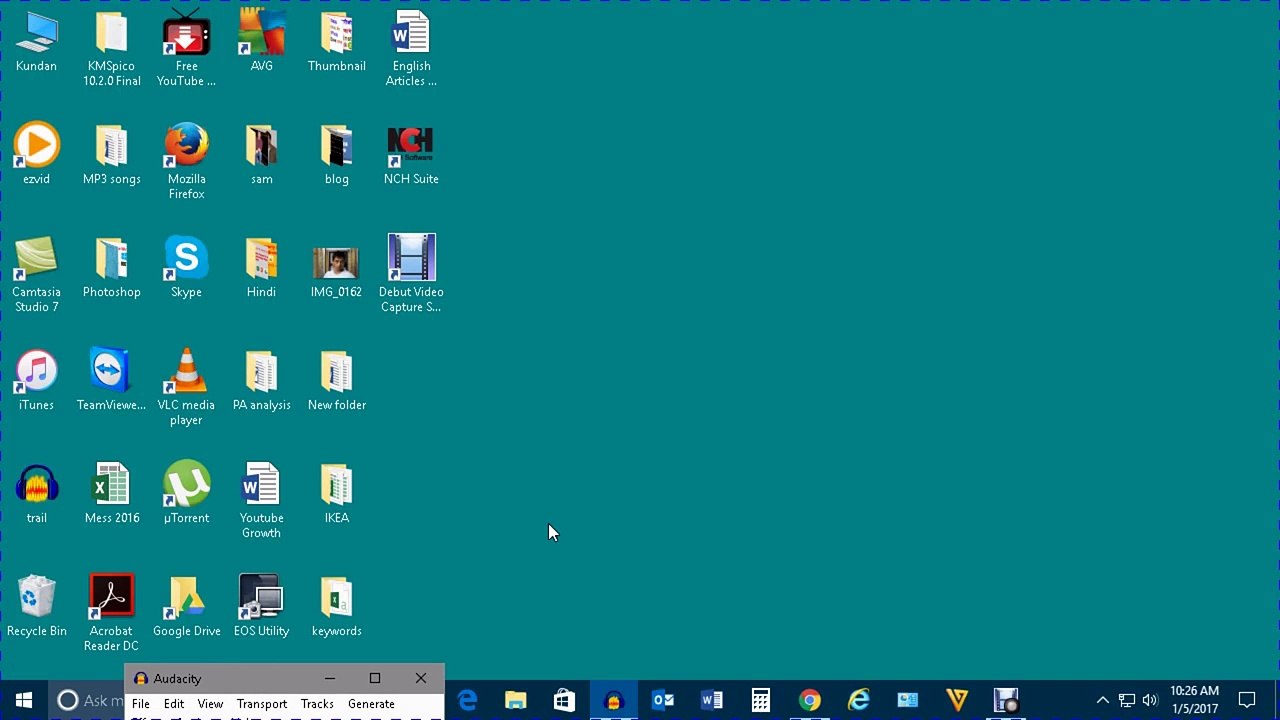Launch iTunes from desktop
This screenshot has width=1280, height=720.
(x=36, y=381)
